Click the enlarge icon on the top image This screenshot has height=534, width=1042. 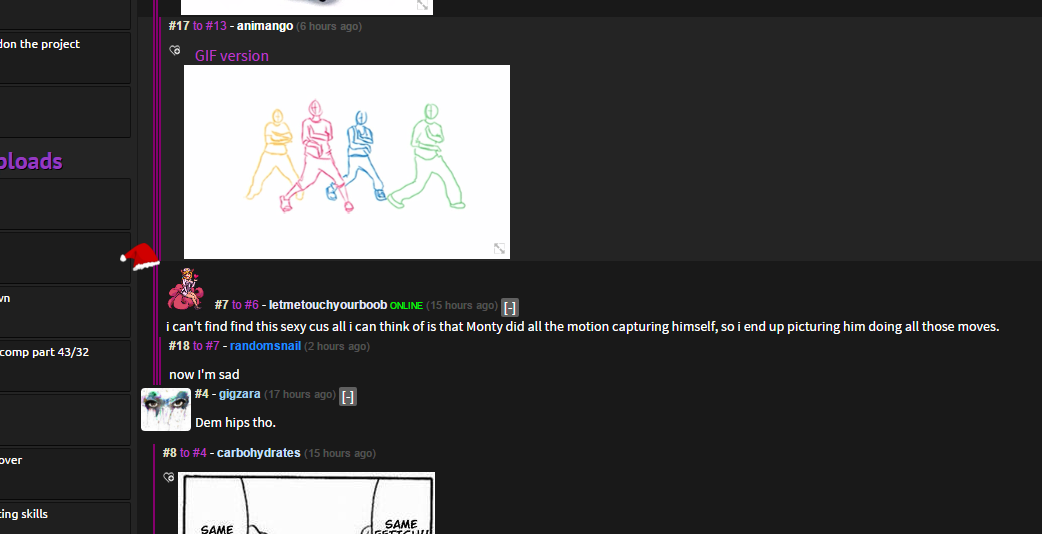coord(423,6)
